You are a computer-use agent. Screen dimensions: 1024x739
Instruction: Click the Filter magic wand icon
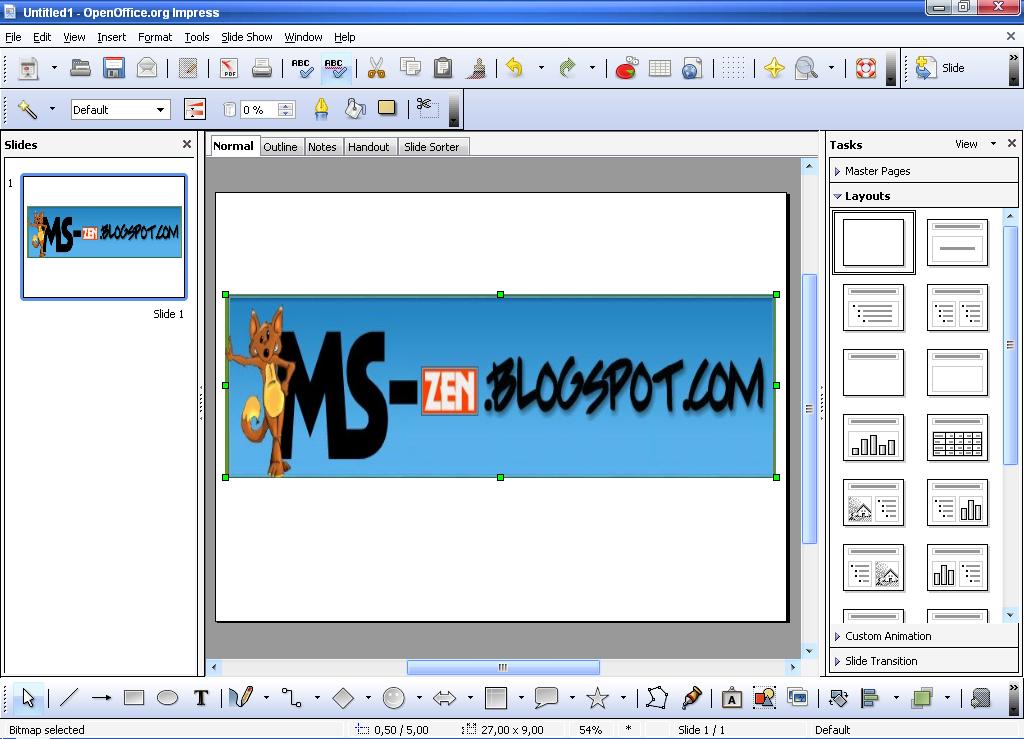[27, 110]
